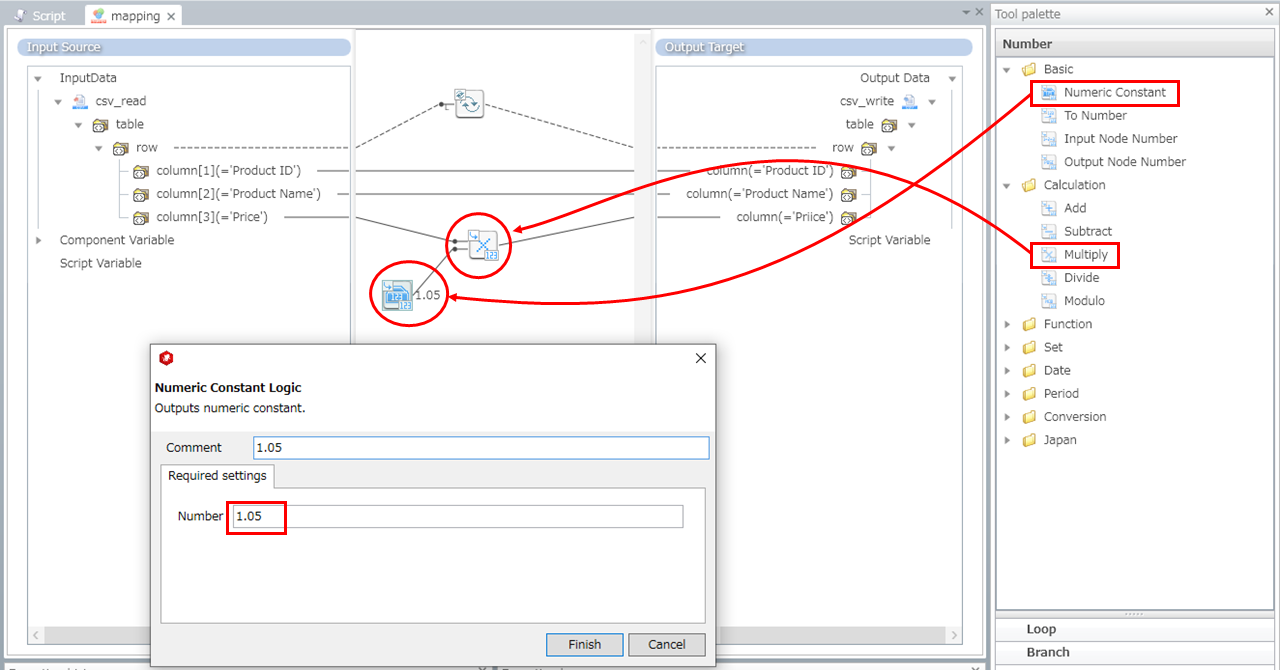Click the Comment text field
Image resolution: width=1280 pixels, height=670 pixels.
480,448
